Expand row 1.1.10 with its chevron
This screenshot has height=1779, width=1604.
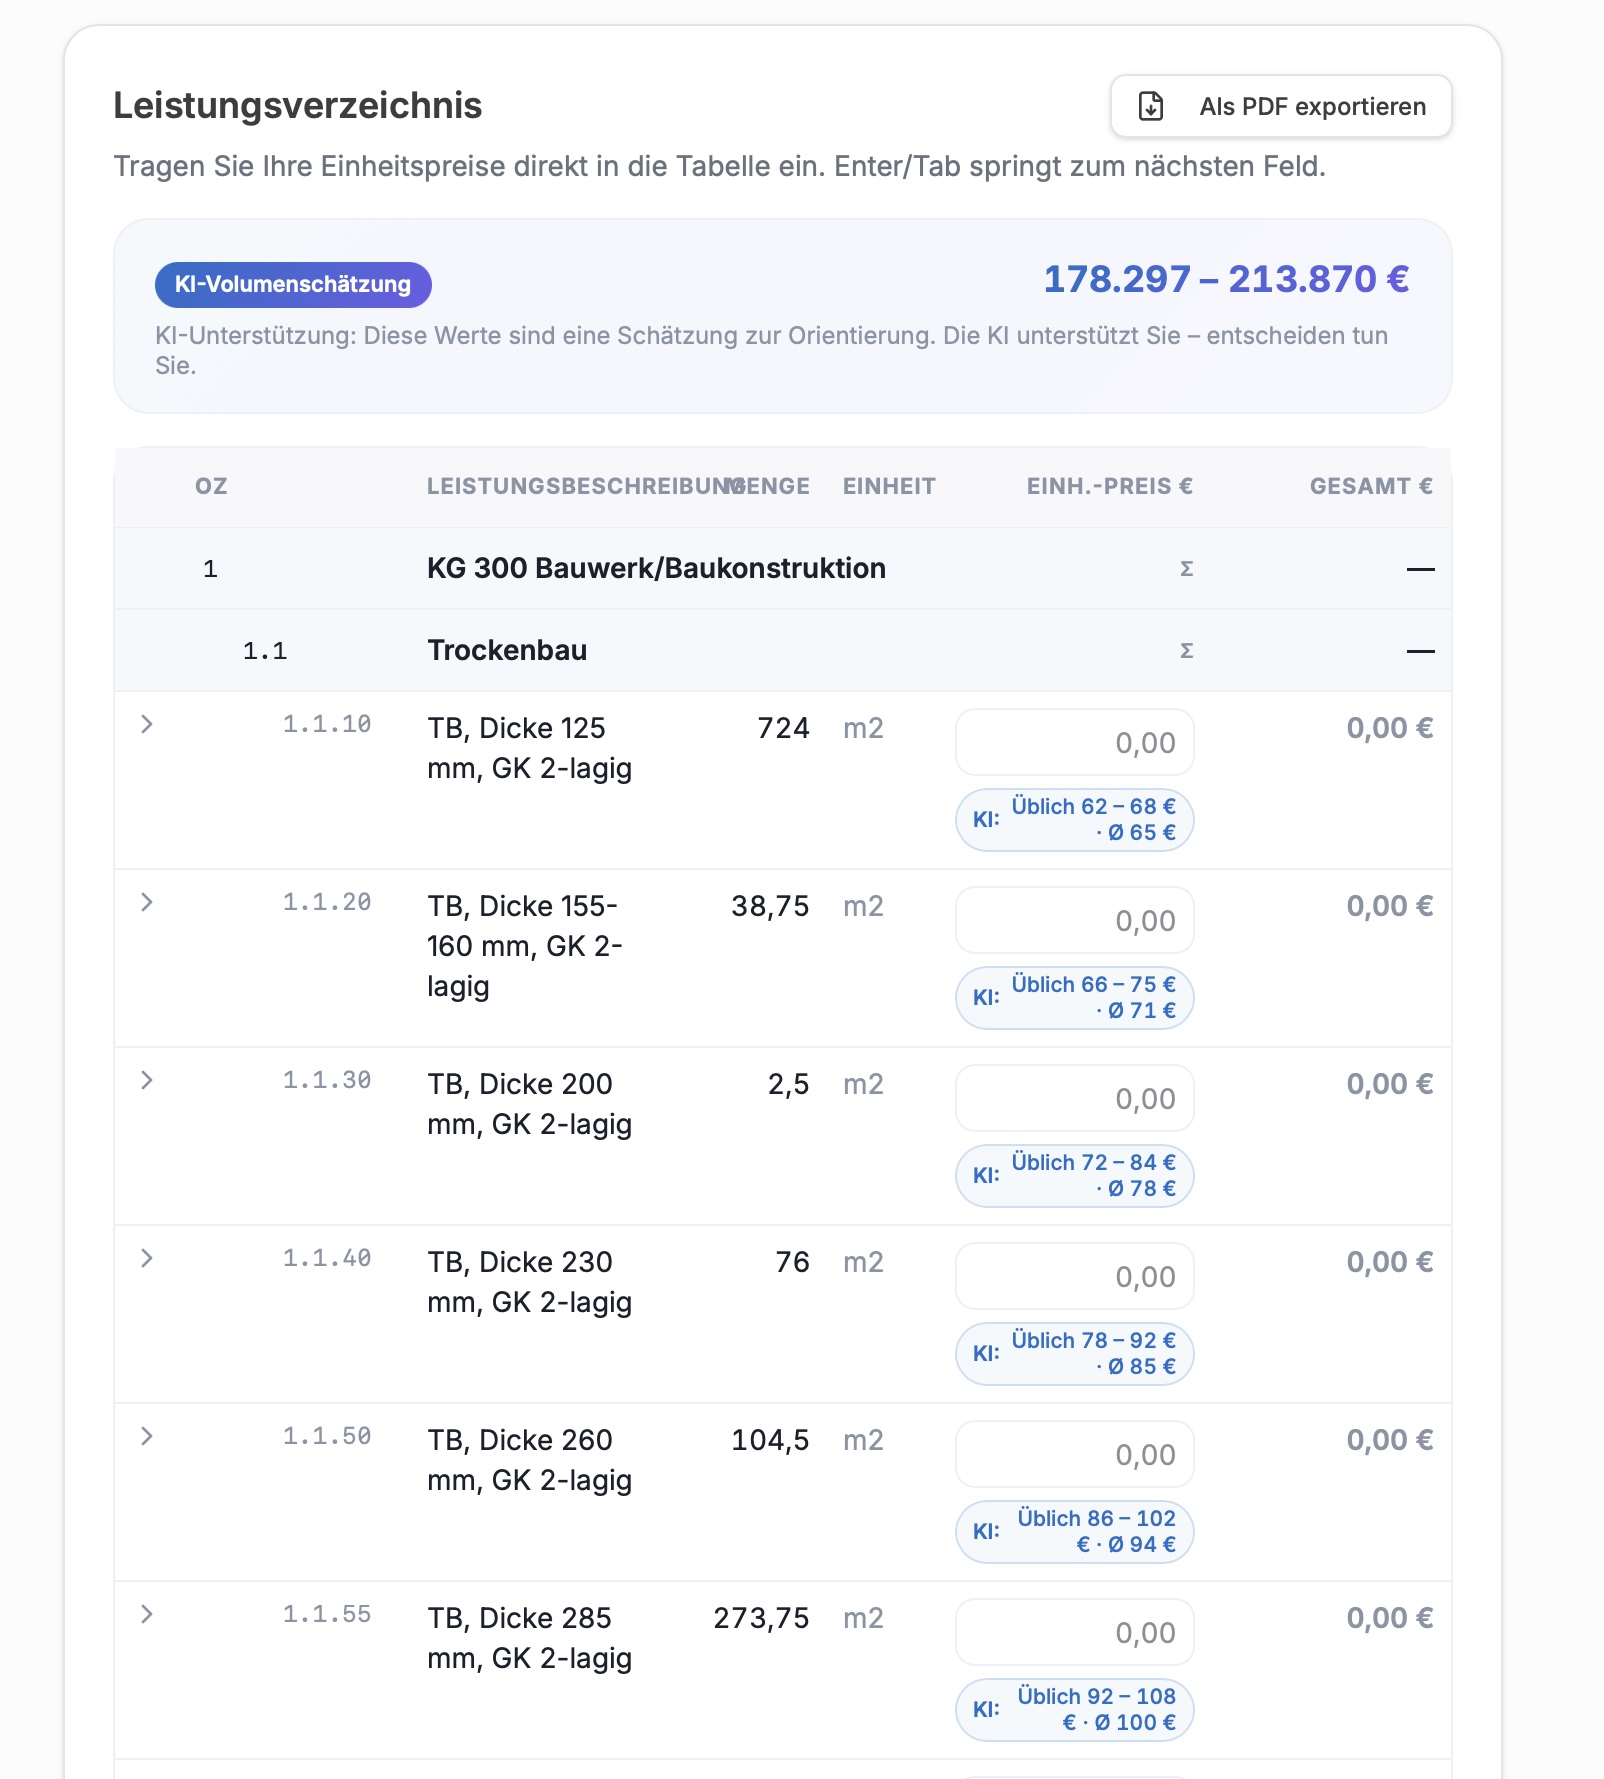pyautogui.click(x=147, y=724)
